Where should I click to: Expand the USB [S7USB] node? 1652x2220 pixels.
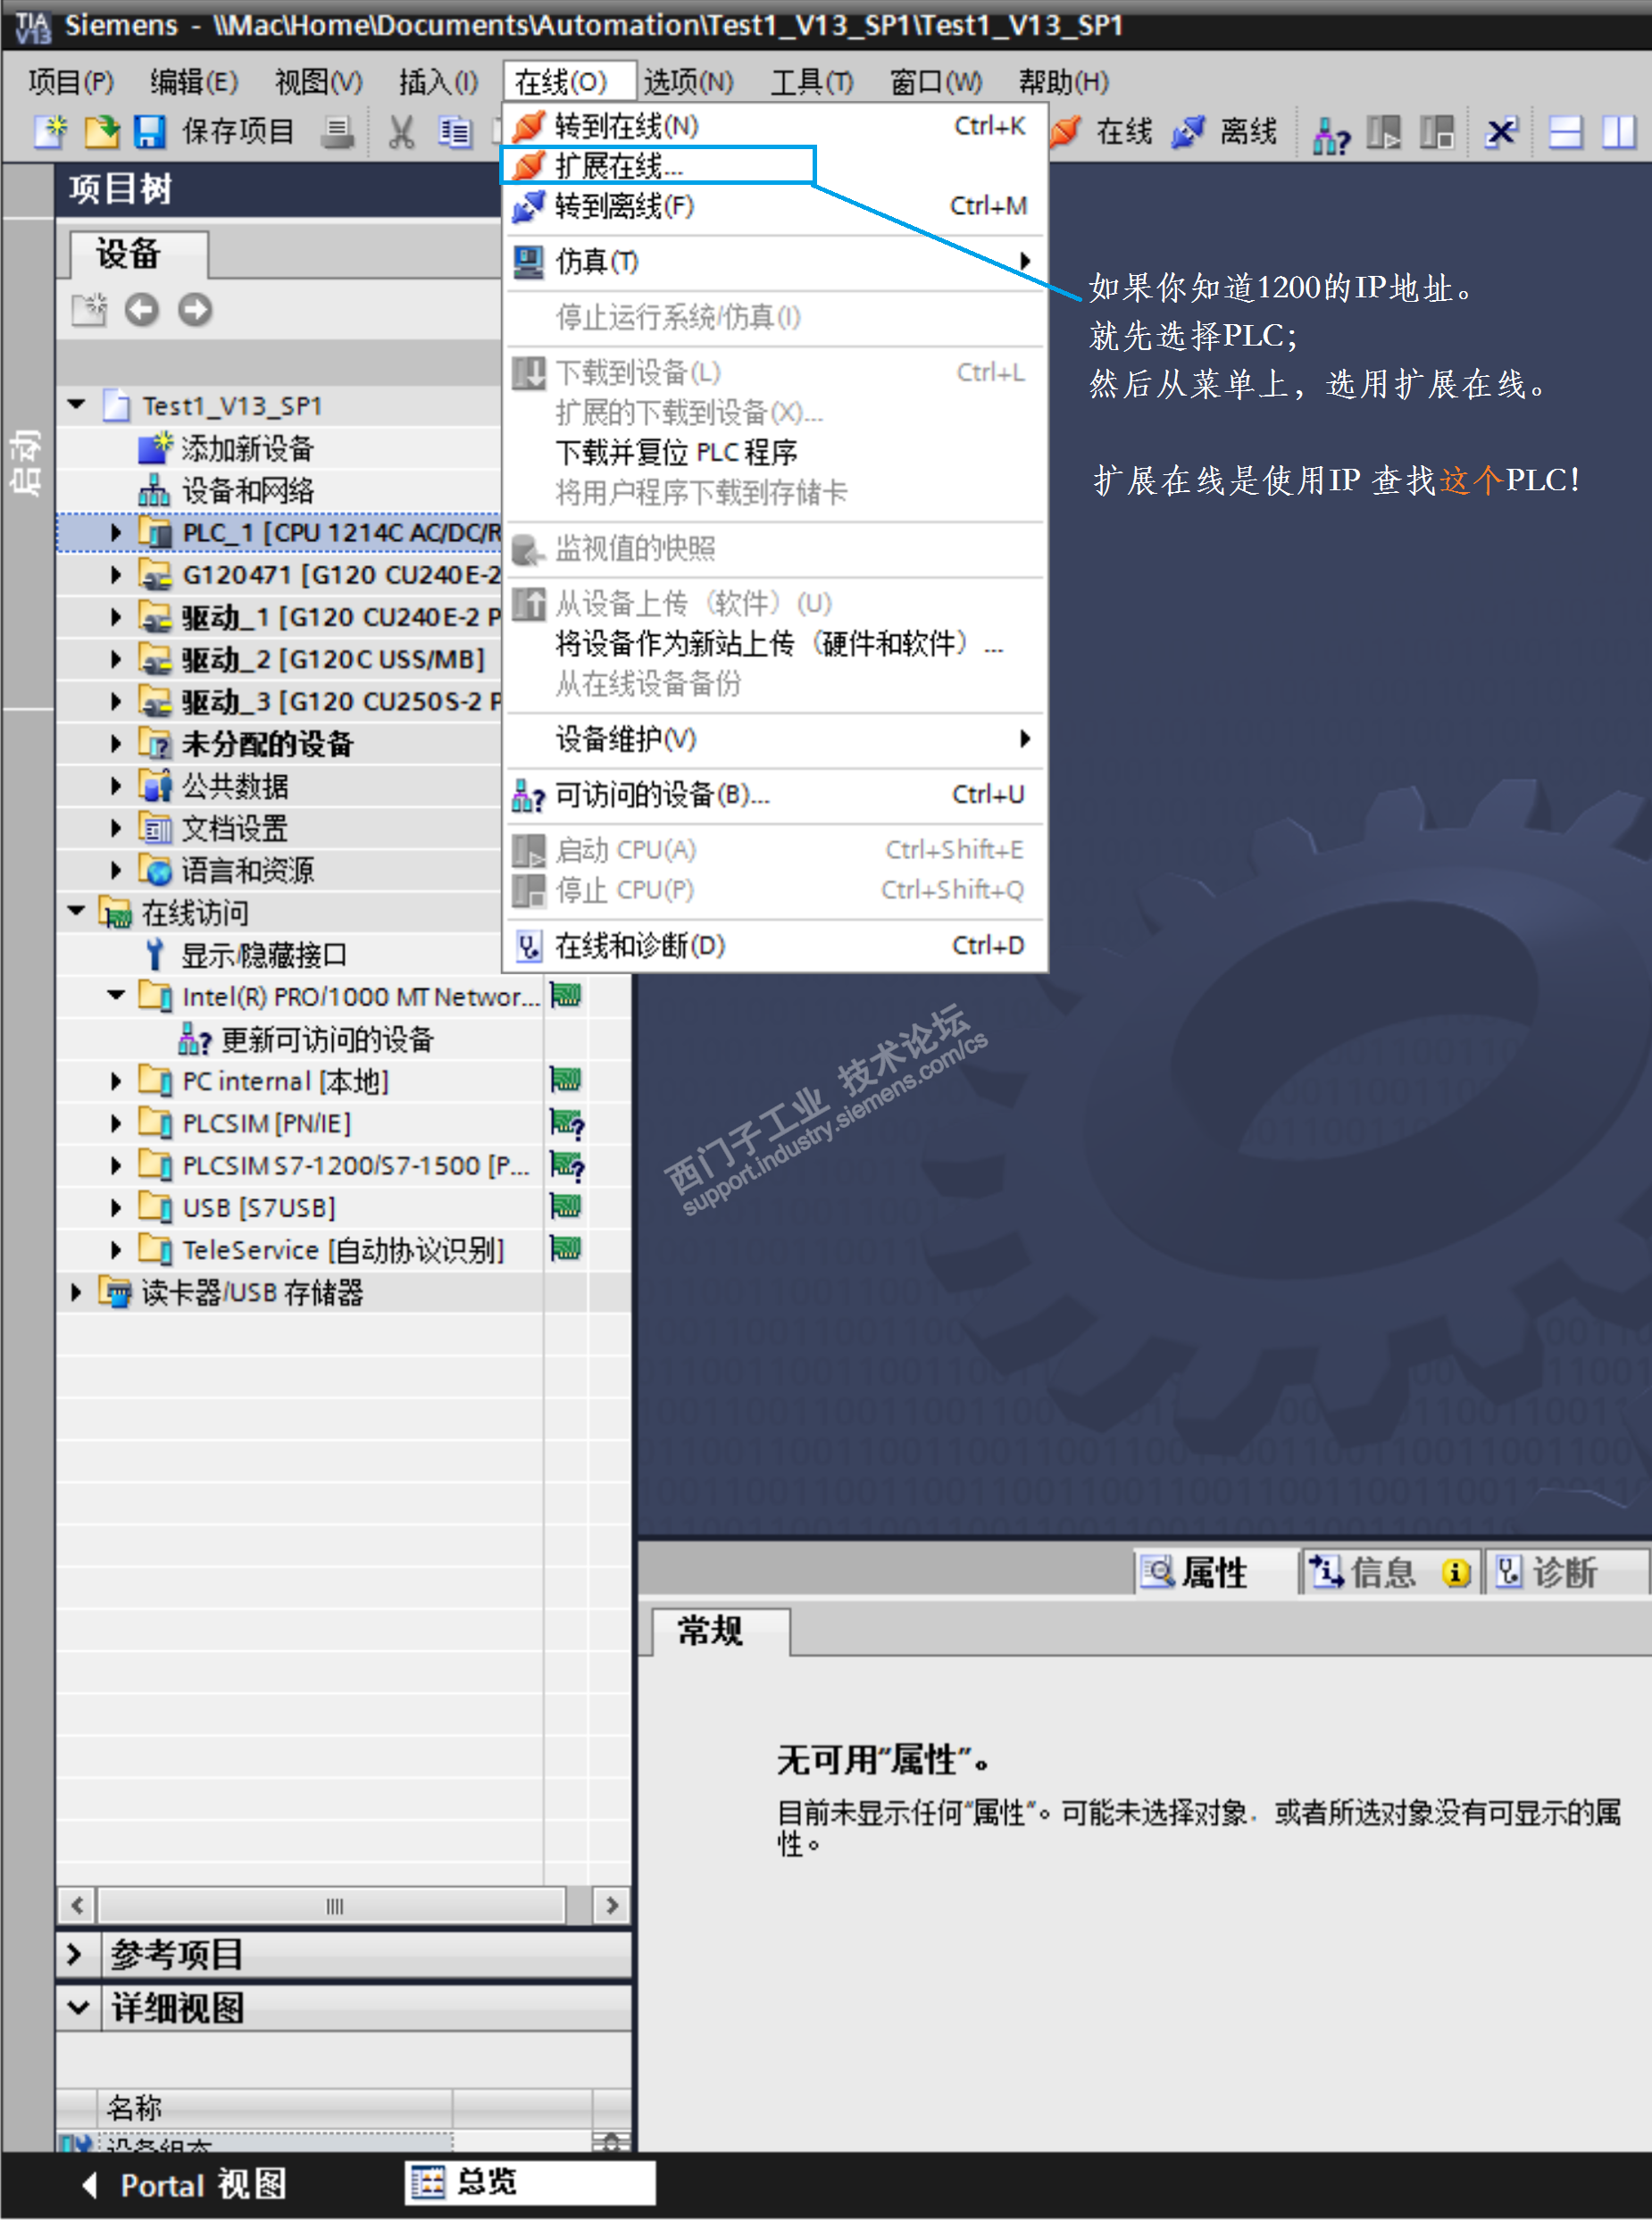116,1208
